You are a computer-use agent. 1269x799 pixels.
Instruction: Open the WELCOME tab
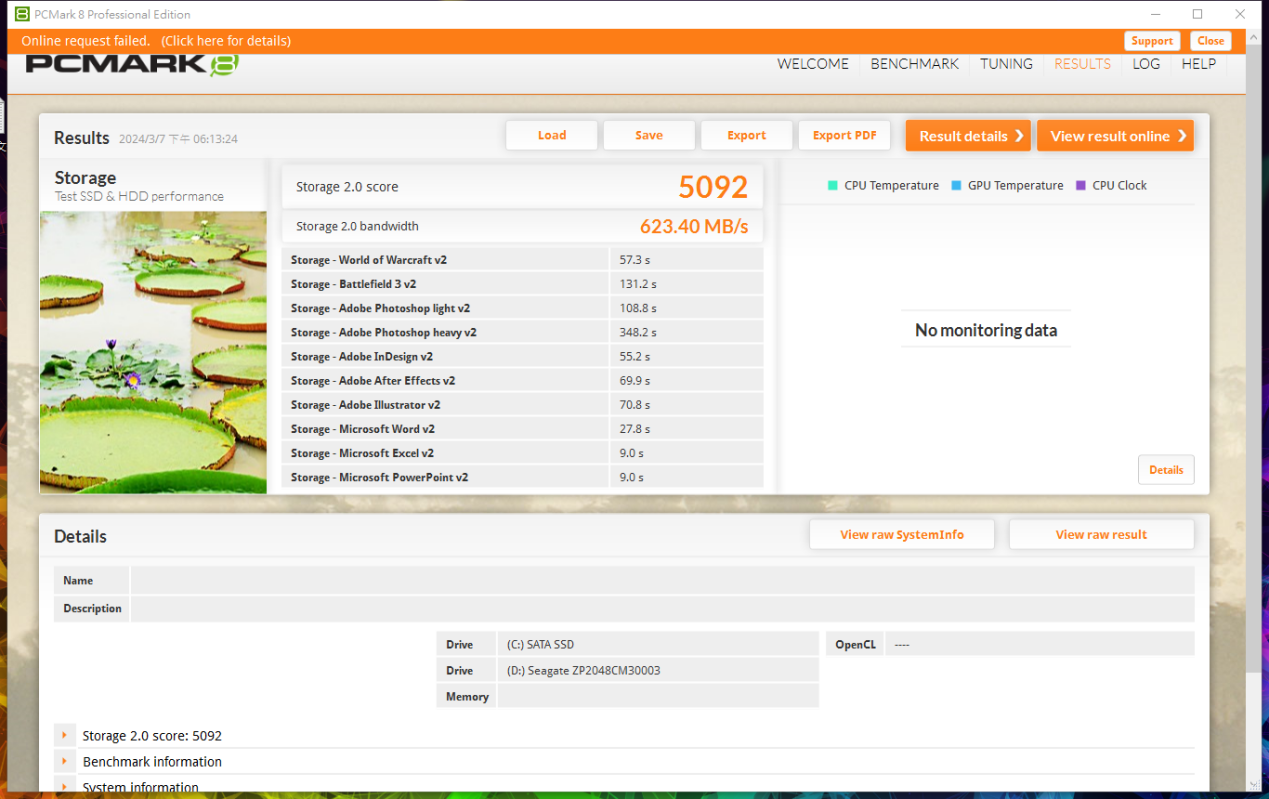(x=813, y=63)
